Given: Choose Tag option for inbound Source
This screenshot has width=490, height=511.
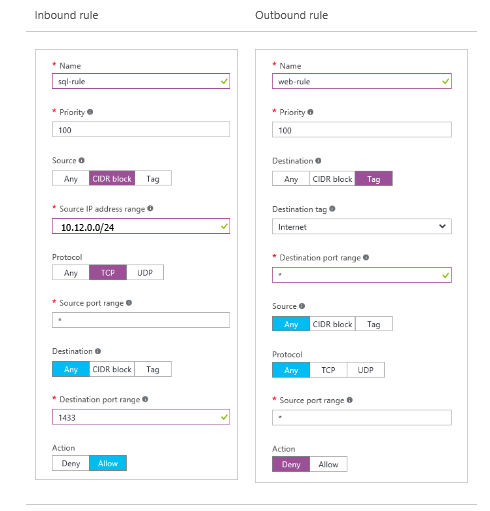Looking at the screenshot, I should pyautogui.click(x=153, y=179).
